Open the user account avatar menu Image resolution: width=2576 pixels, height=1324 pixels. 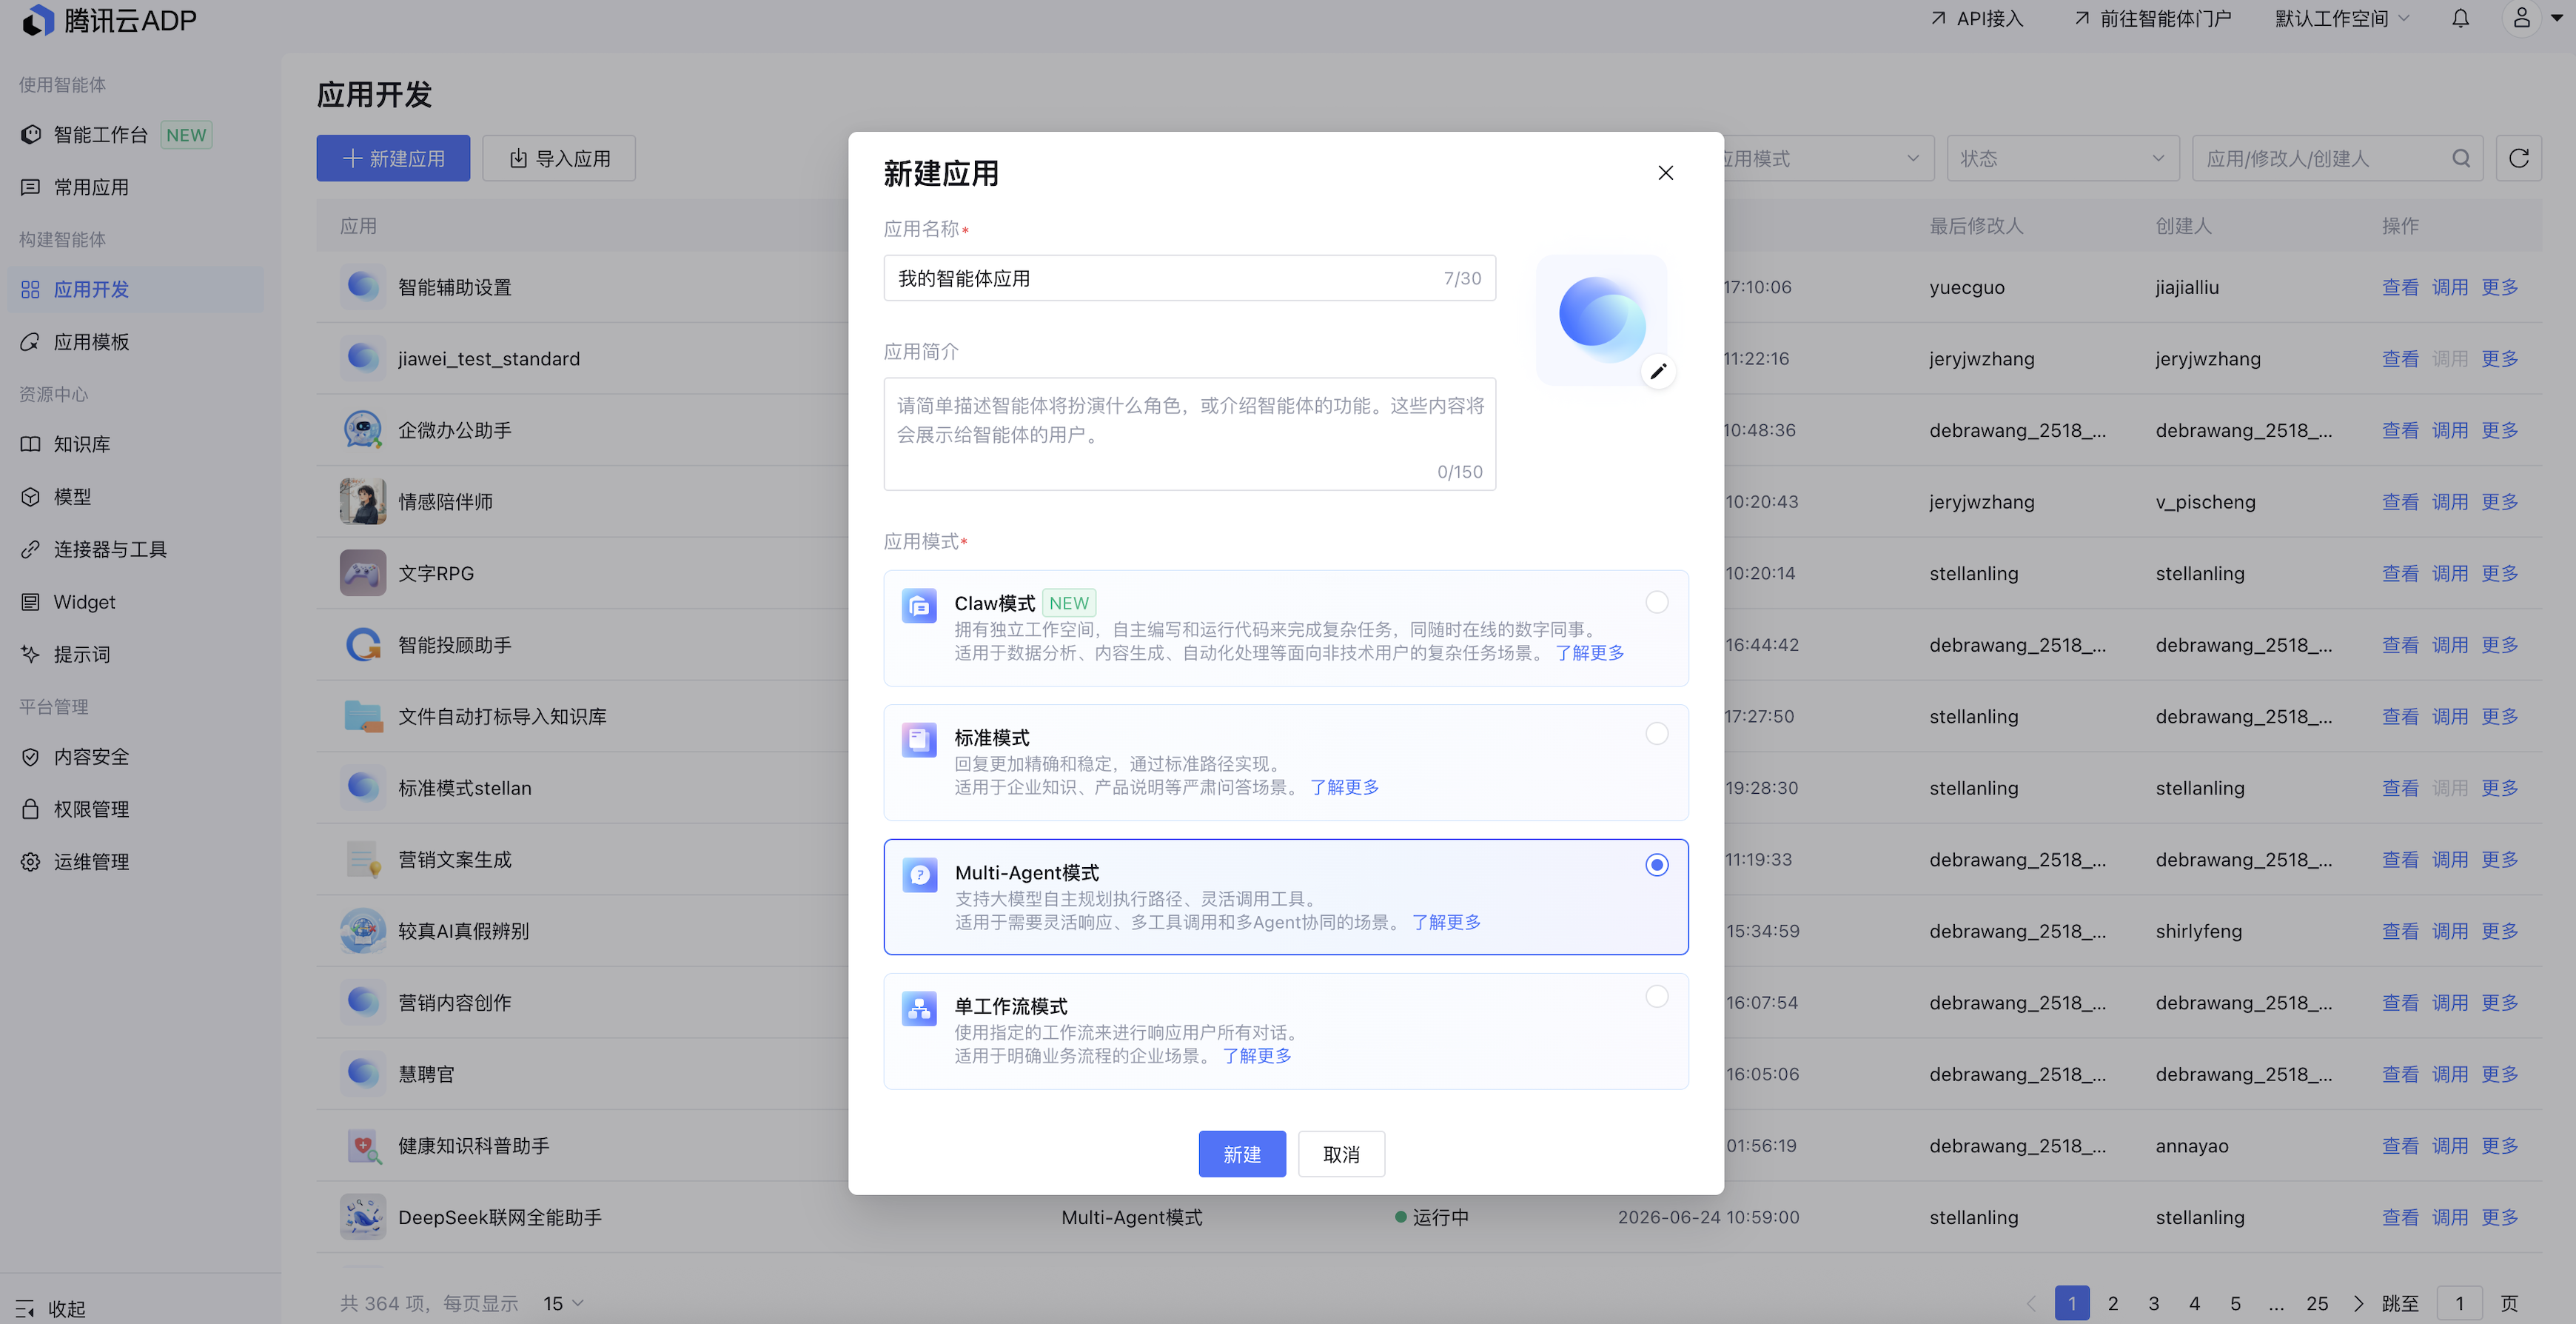coord(2521,19)
